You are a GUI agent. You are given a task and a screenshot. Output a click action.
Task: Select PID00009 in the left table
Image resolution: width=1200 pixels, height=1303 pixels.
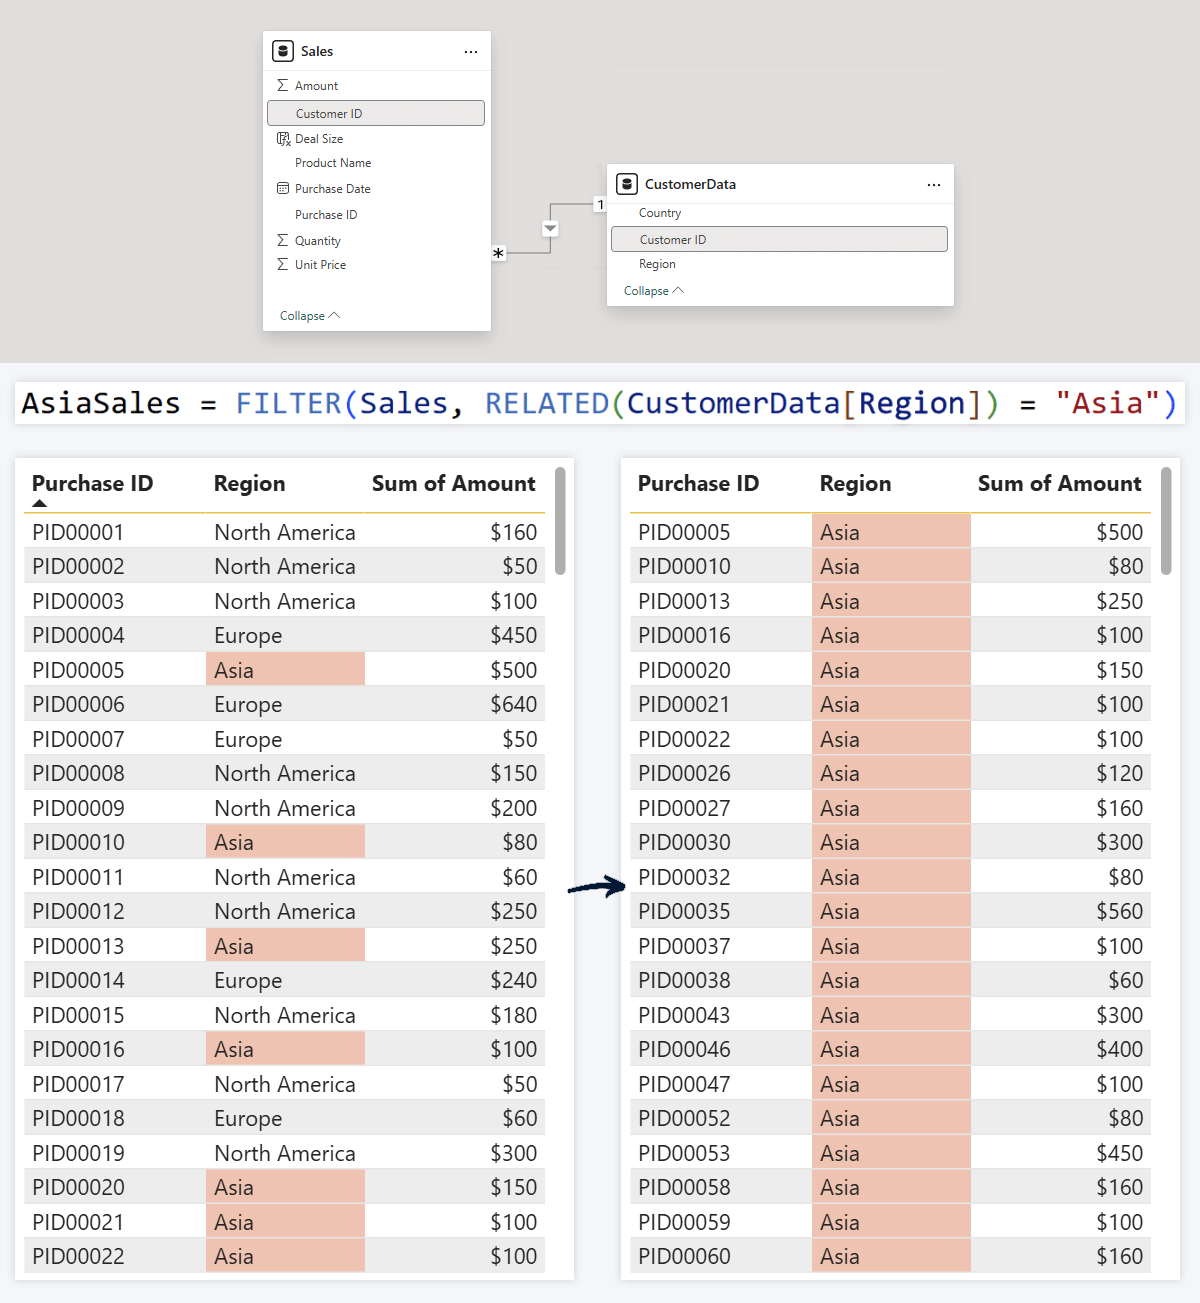click(78, 808)
